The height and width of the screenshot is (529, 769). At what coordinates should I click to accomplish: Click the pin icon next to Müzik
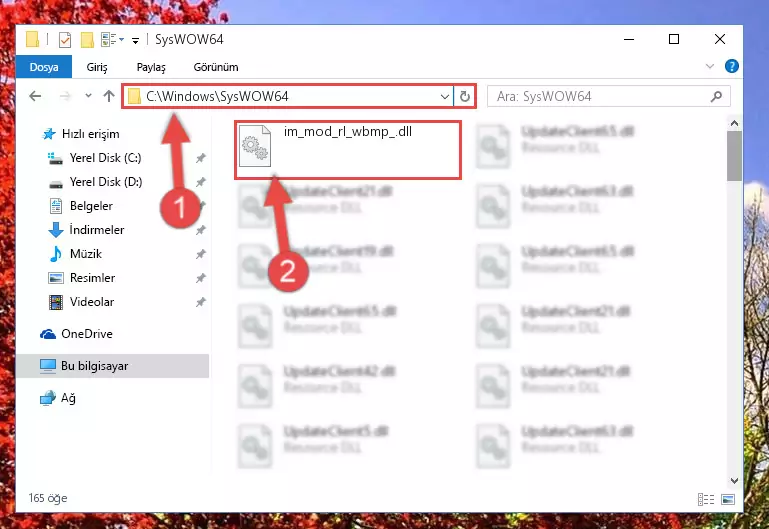click(201, 254)
